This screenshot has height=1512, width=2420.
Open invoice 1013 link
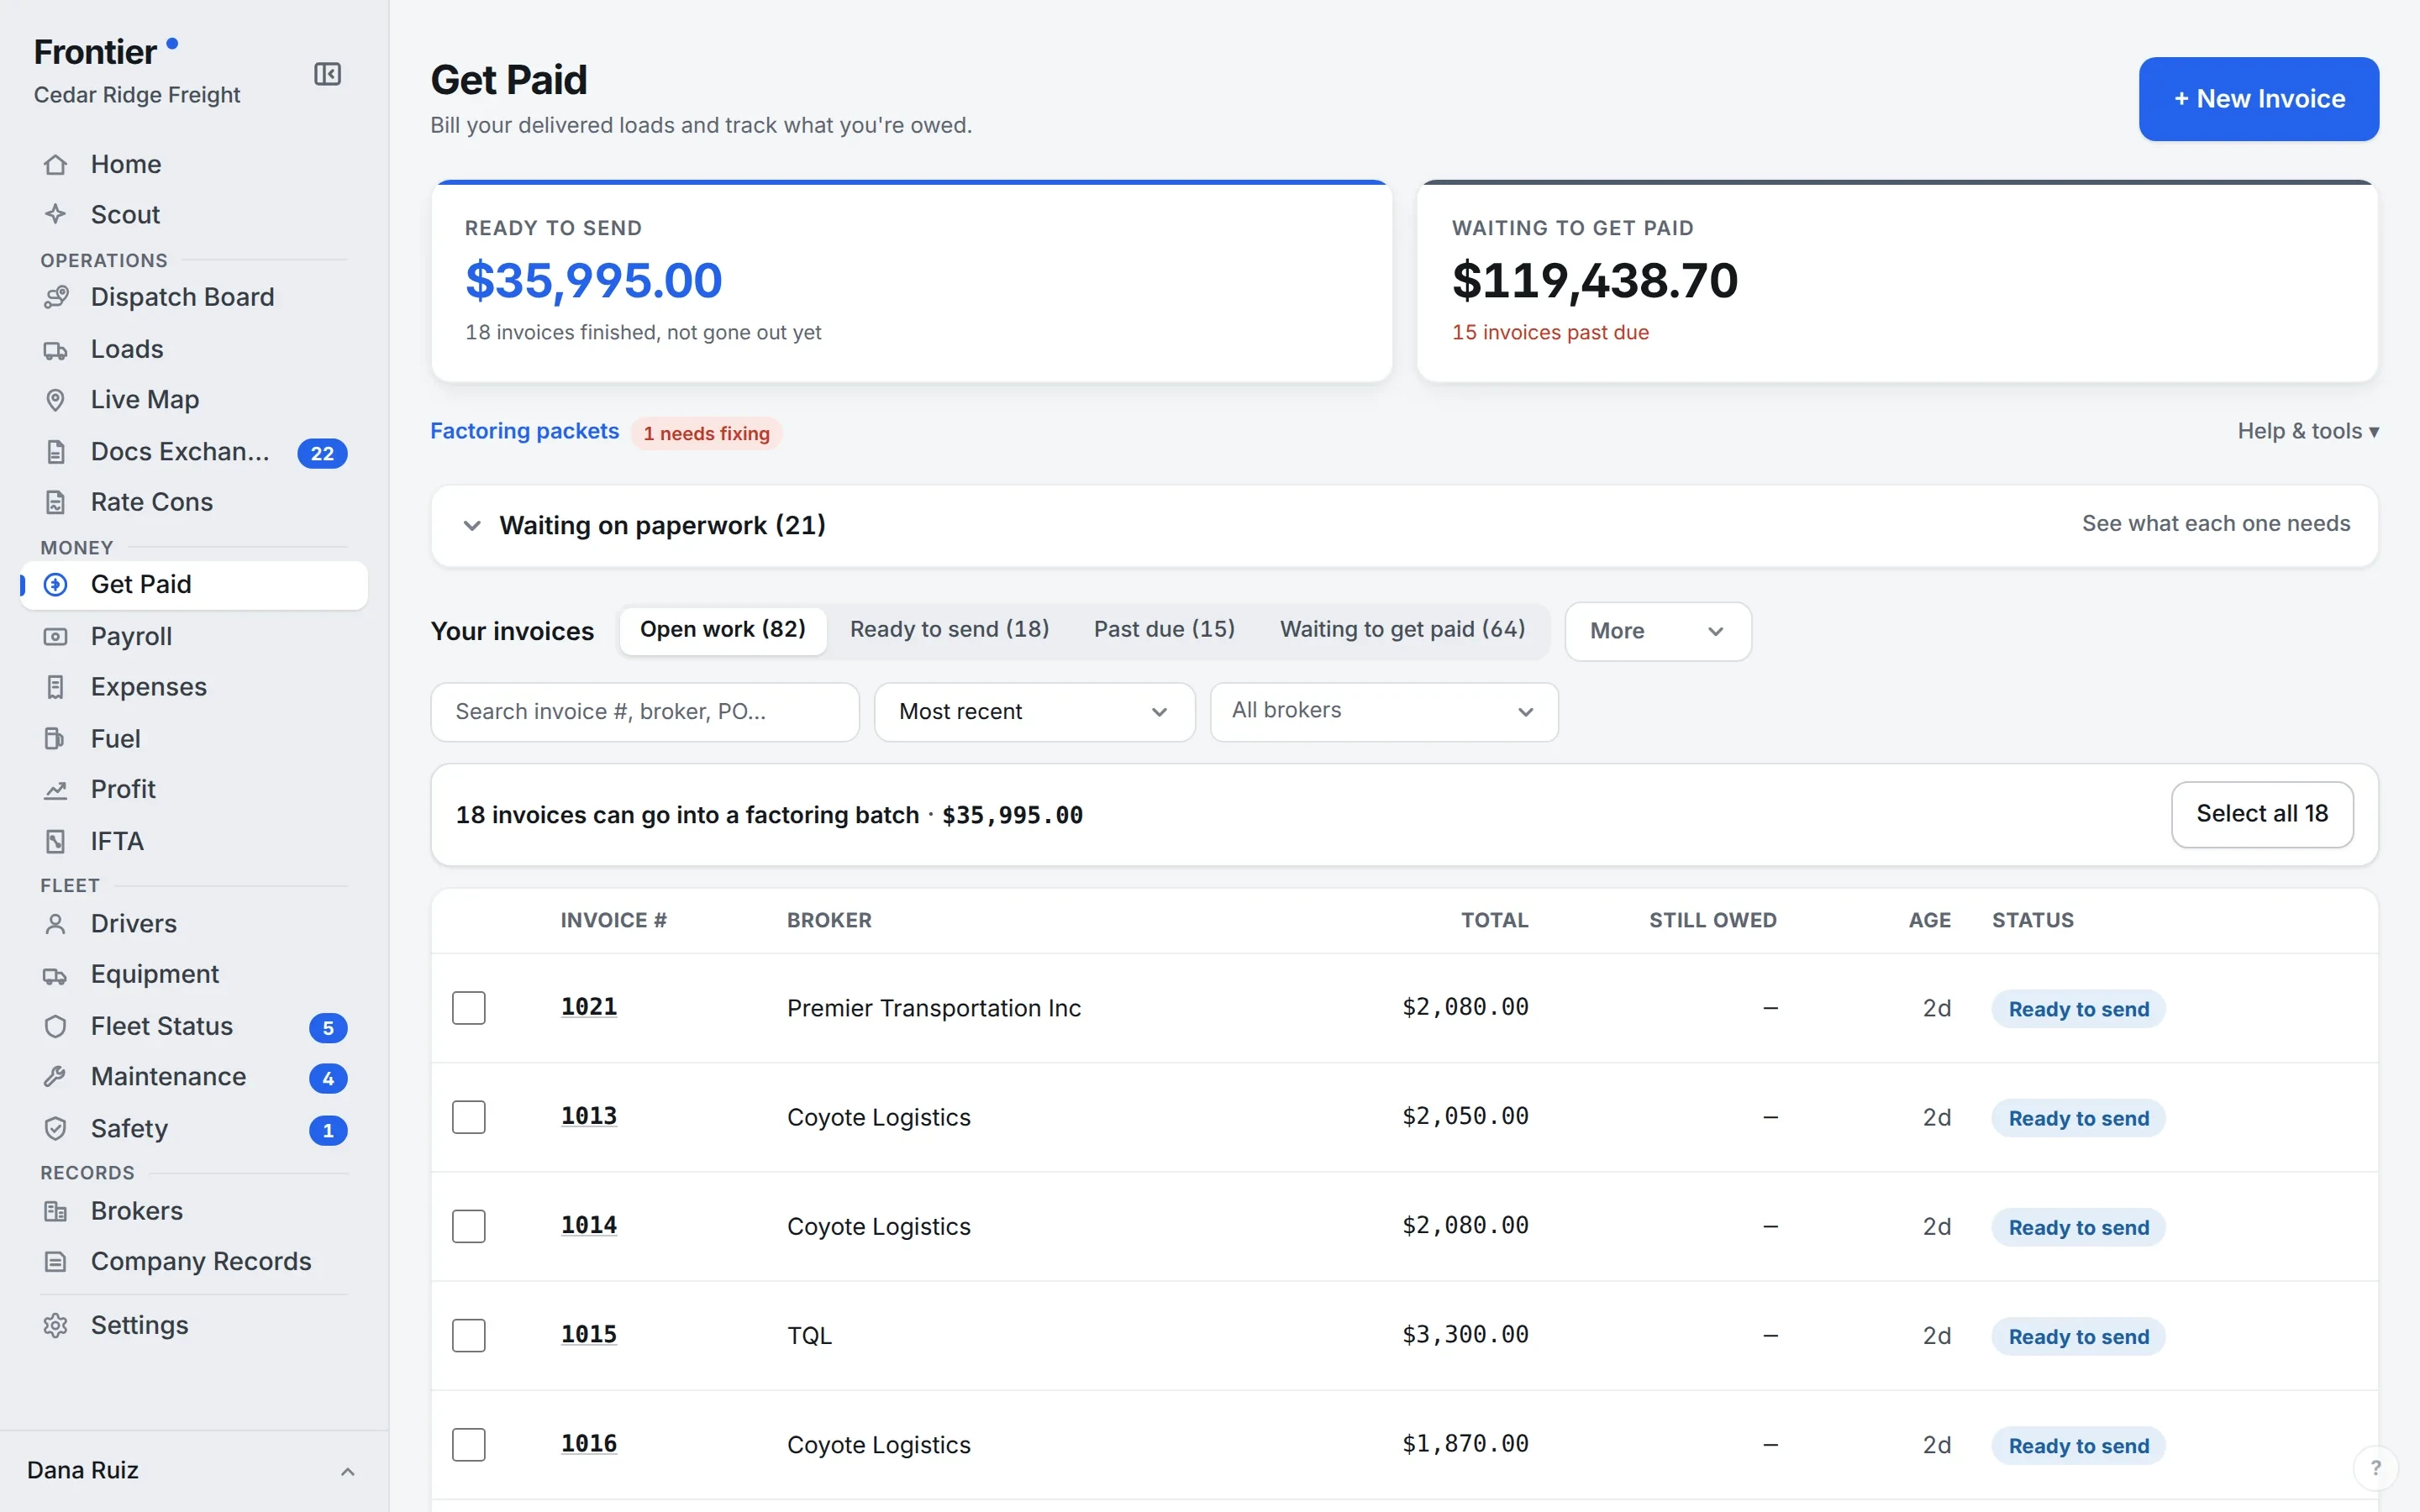click(x=589, y=1116)
